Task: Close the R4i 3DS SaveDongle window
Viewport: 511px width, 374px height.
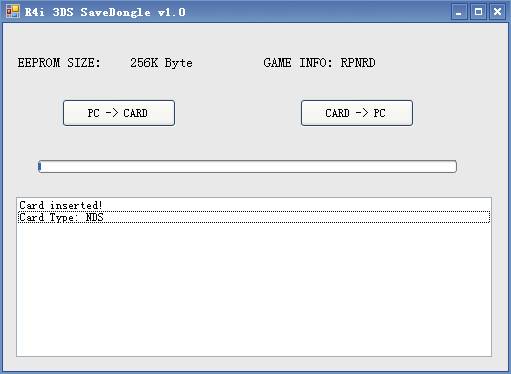Action: pos(498,12)
